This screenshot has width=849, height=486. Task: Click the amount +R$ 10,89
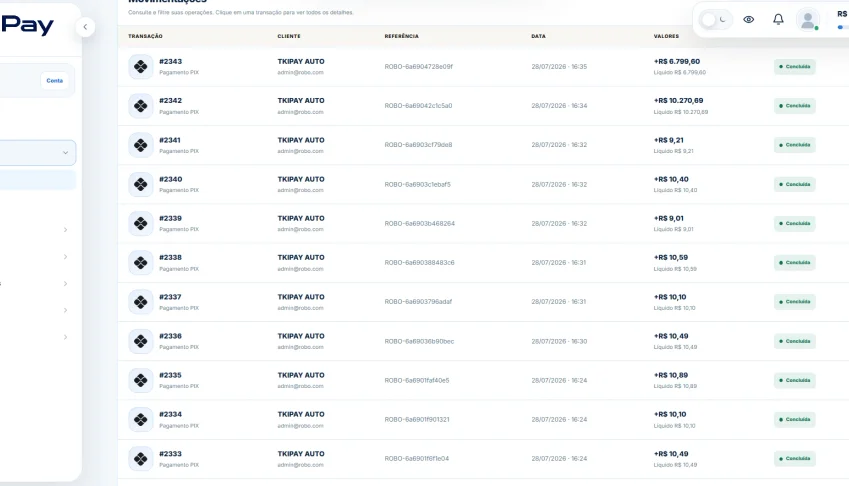click(671, 375)
